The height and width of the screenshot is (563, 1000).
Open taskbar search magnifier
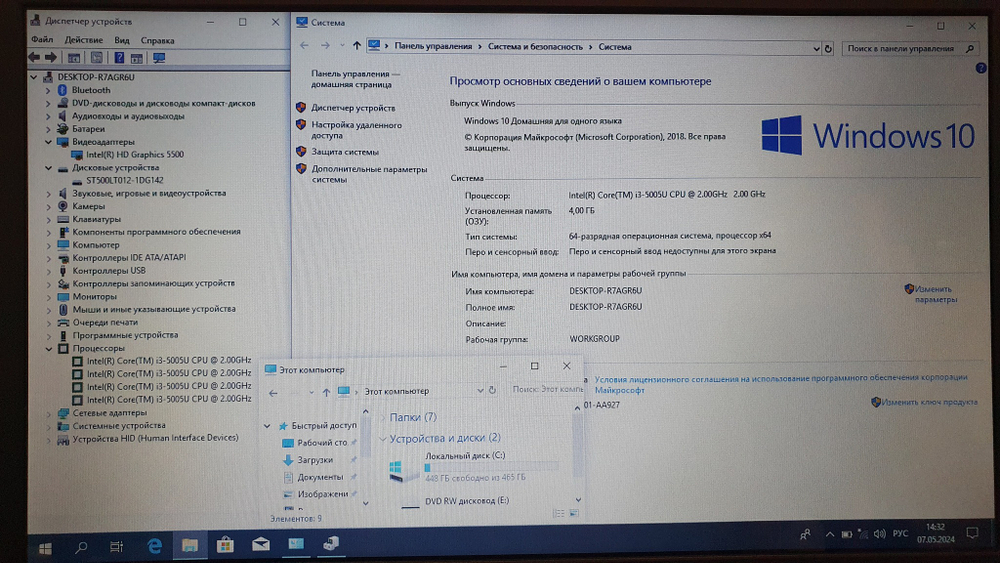coord(81,547)
